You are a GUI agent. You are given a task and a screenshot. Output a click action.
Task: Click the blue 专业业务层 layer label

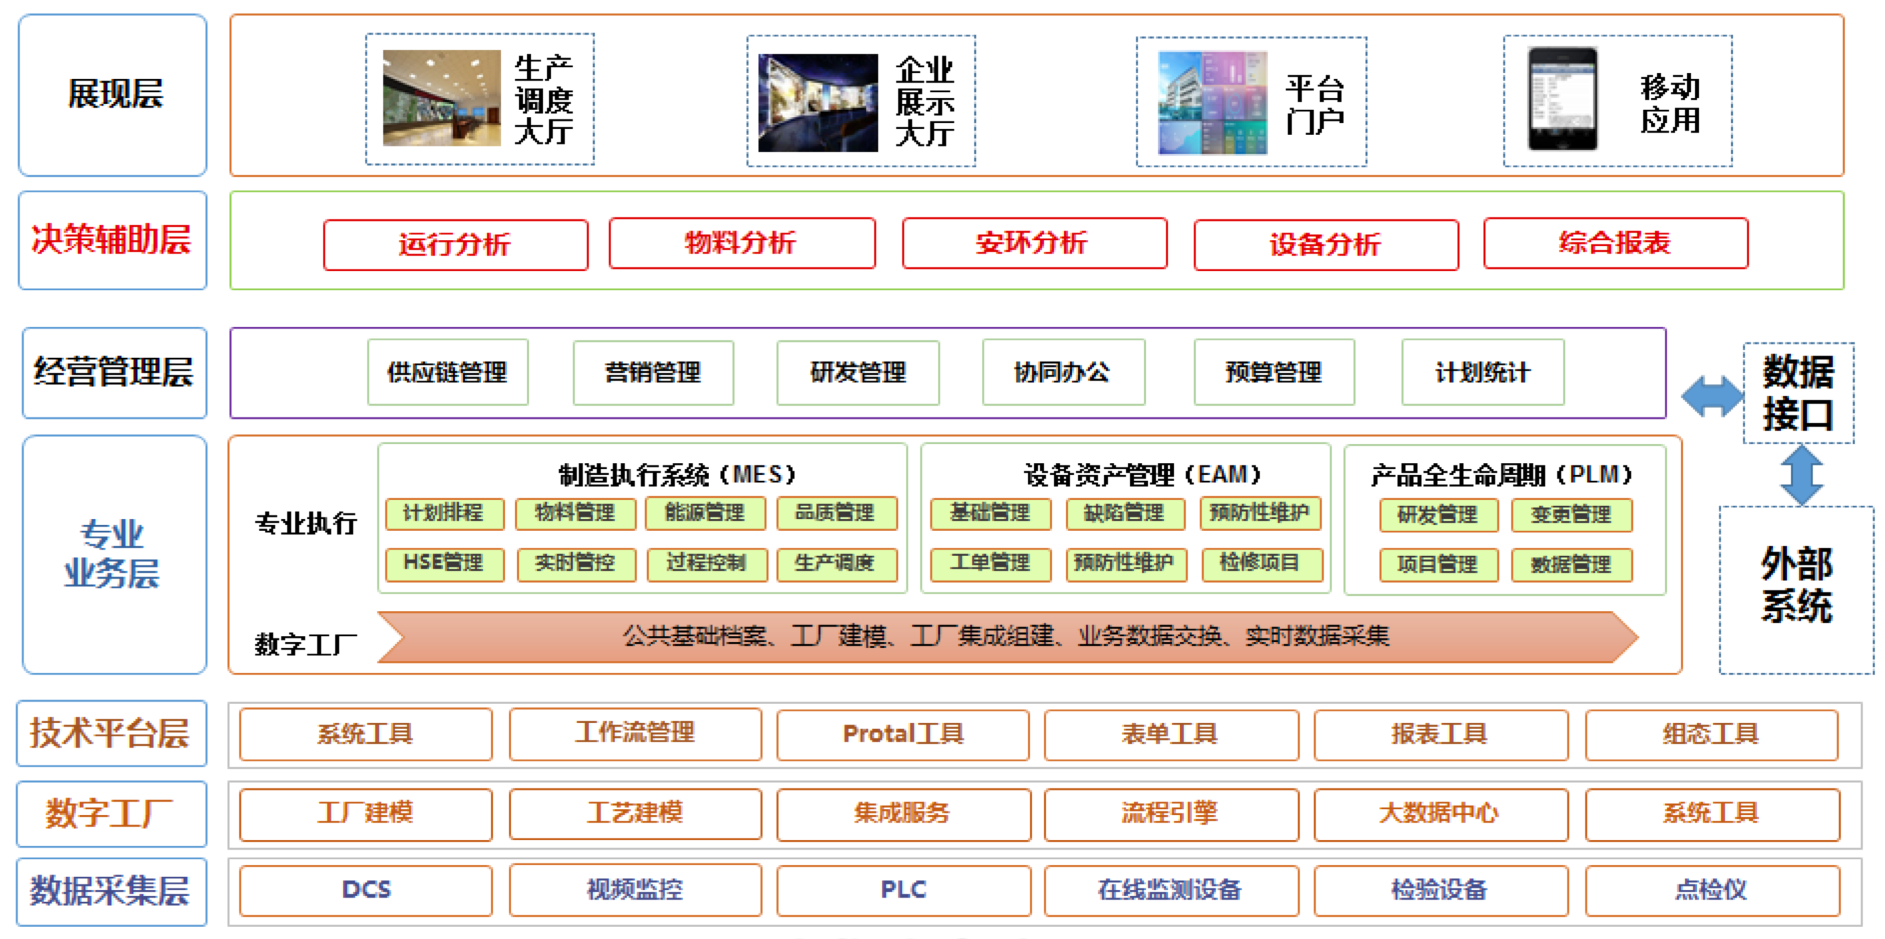pyautogui.click(x=114, y=554)
